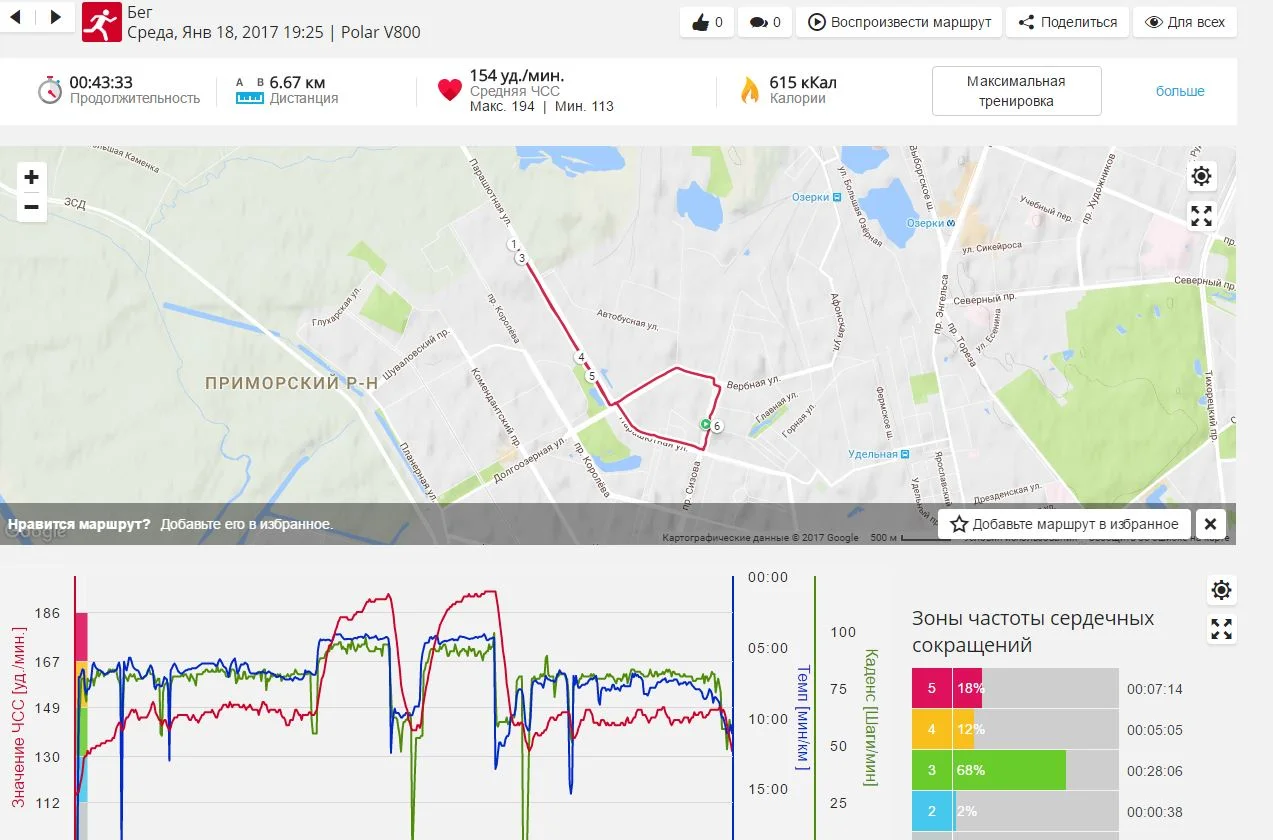Click zone 2 time 00:00:38

click(1155, 812)
